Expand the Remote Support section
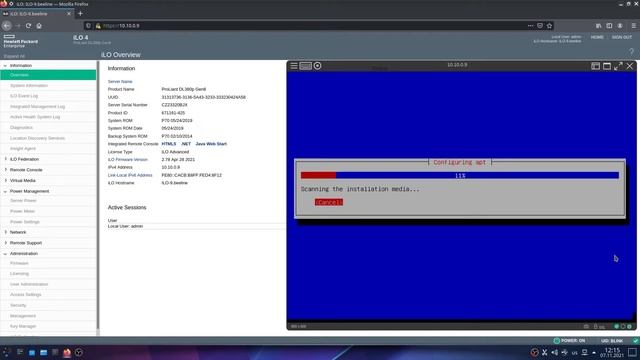The width and height of the screenshot is (640, 360). (5, 242)
